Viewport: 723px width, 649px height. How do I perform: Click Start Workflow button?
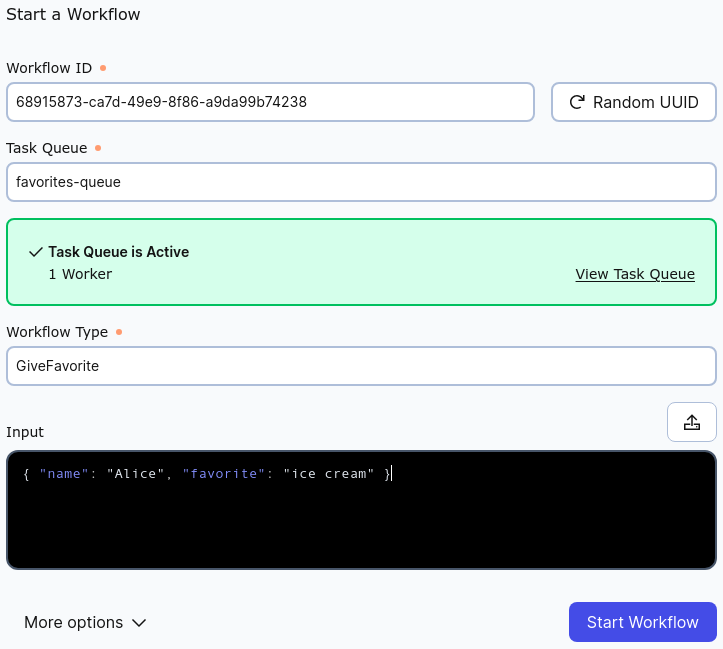click(642, 622)
